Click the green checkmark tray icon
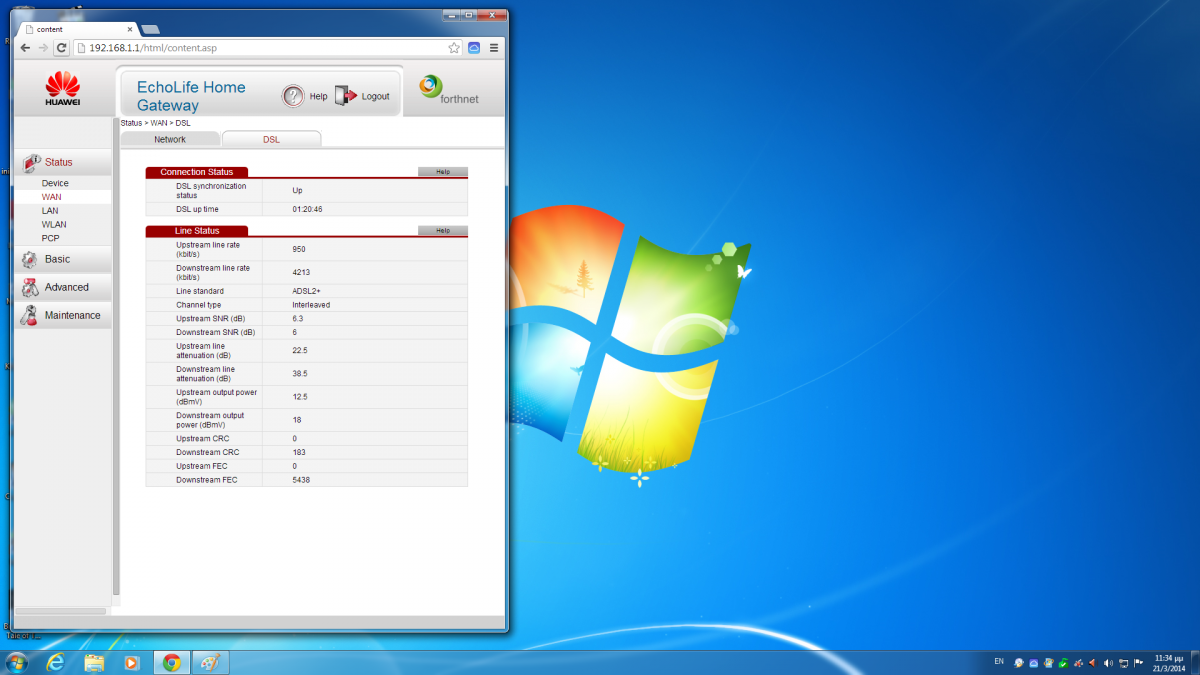 point(1063,663)
